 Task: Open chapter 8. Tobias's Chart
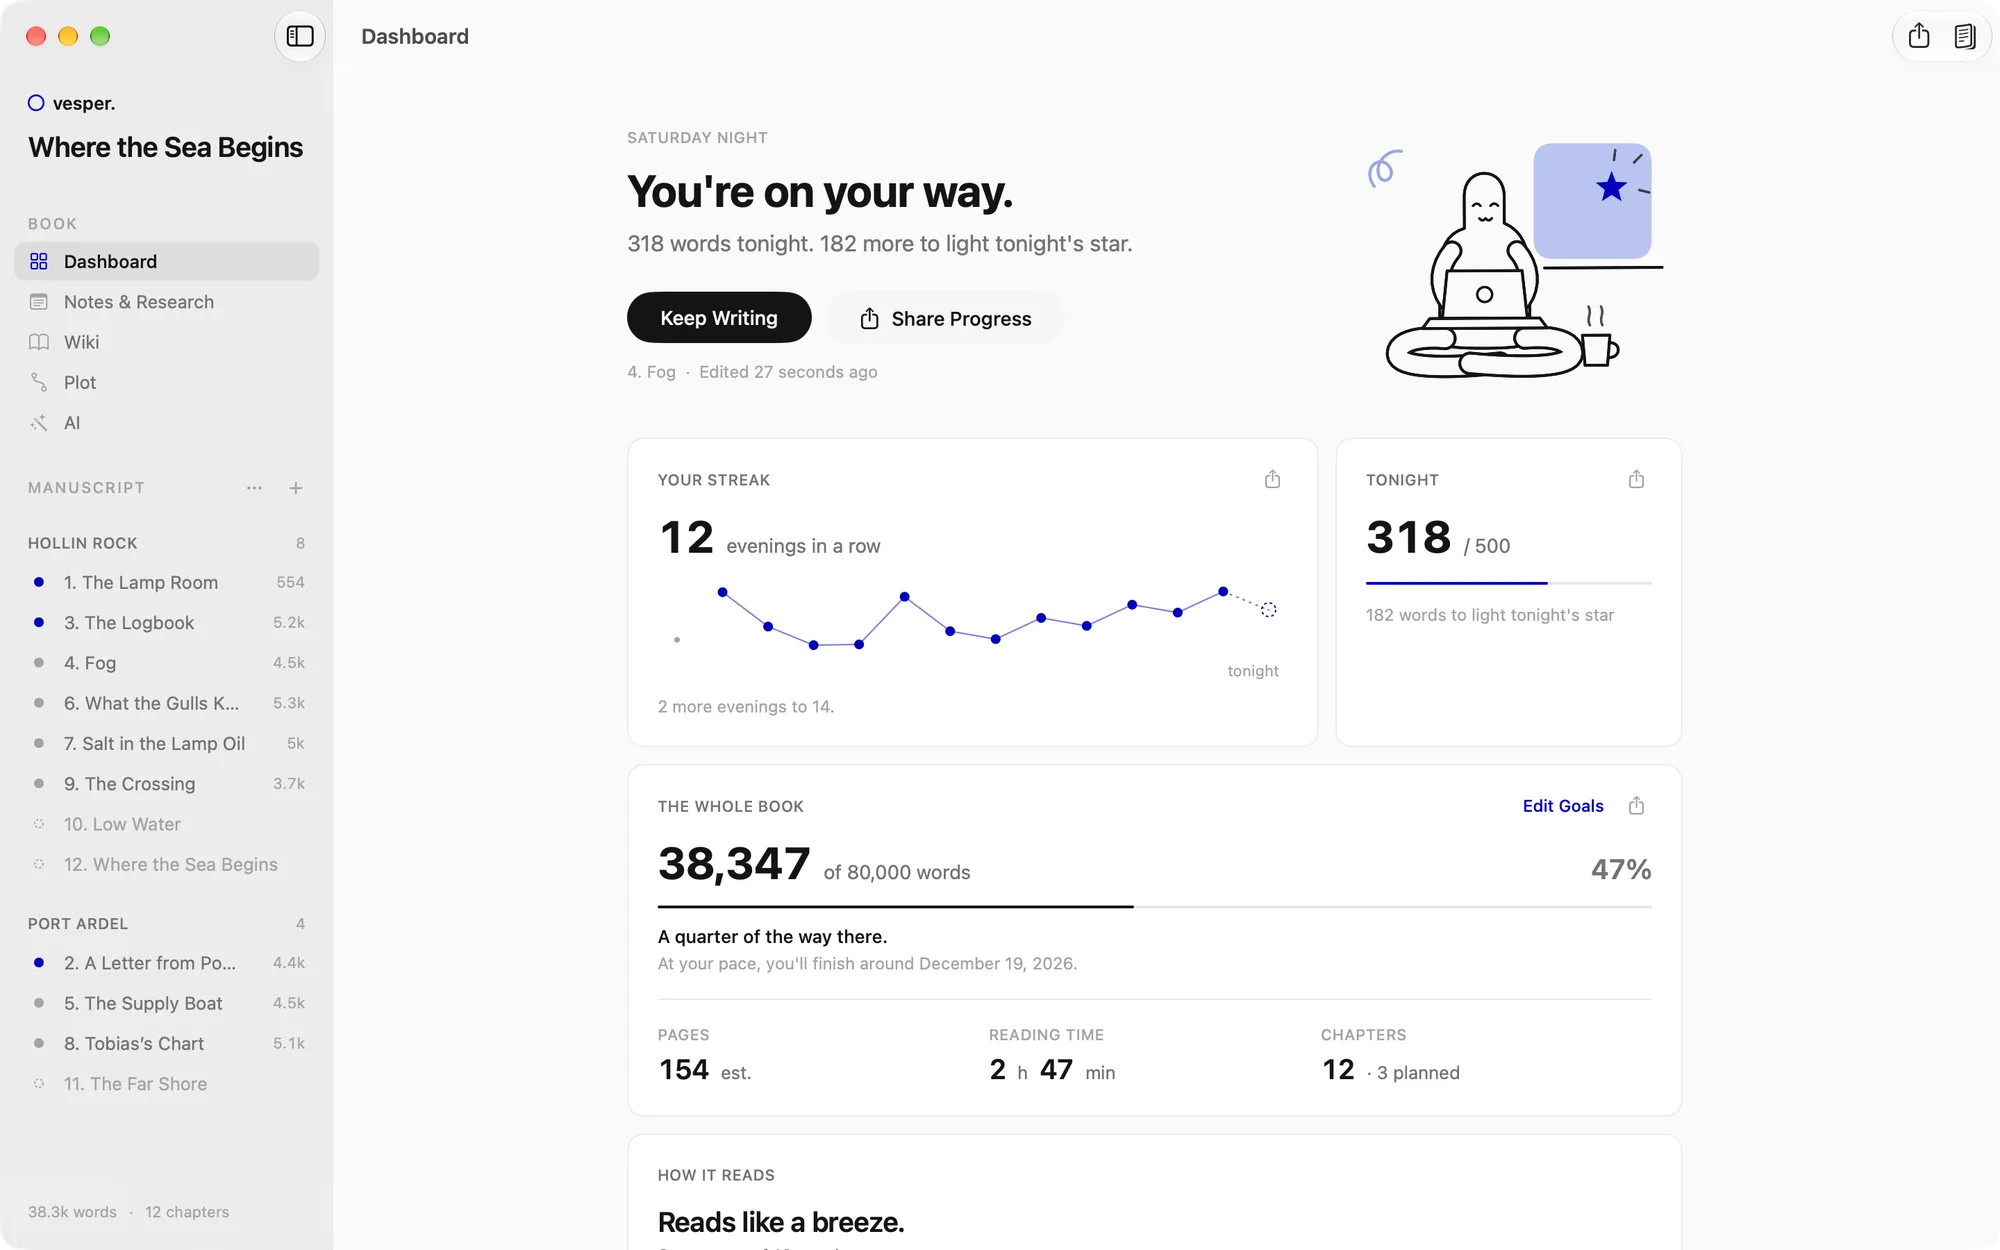167,1044
